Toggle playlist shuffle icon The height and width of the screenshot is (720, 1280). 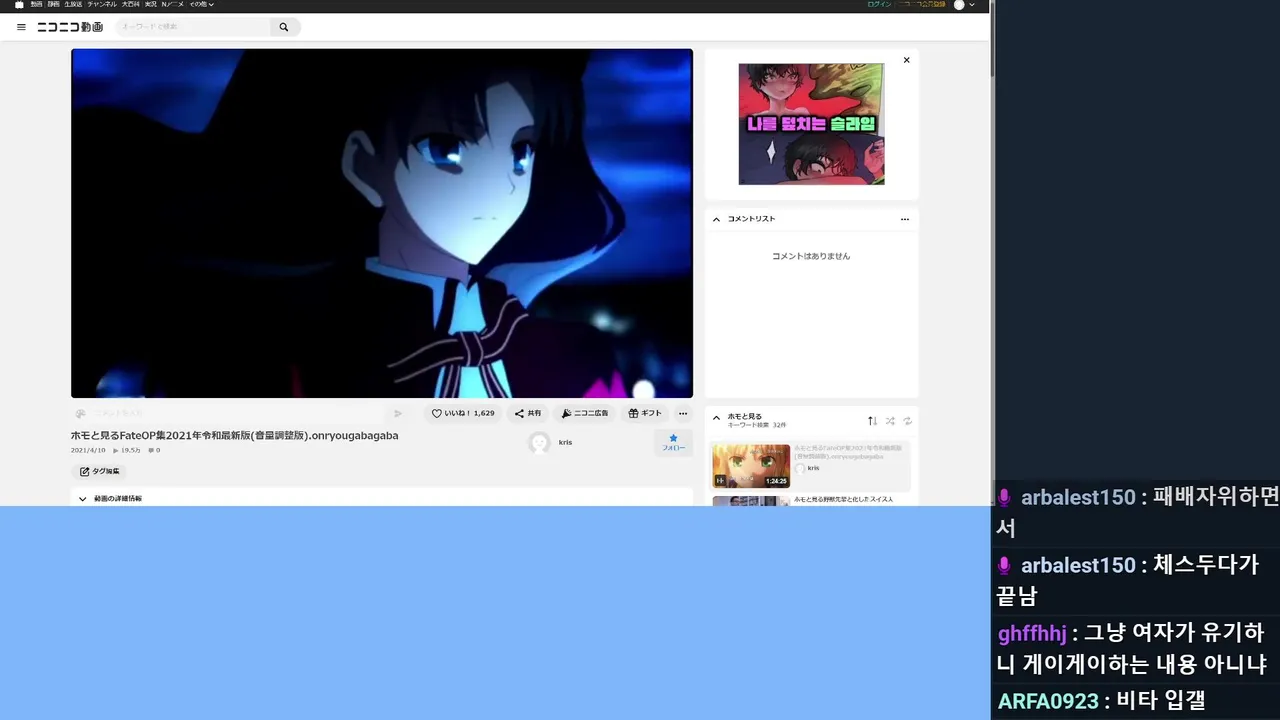pyautogui.click(x=890, y=421)
